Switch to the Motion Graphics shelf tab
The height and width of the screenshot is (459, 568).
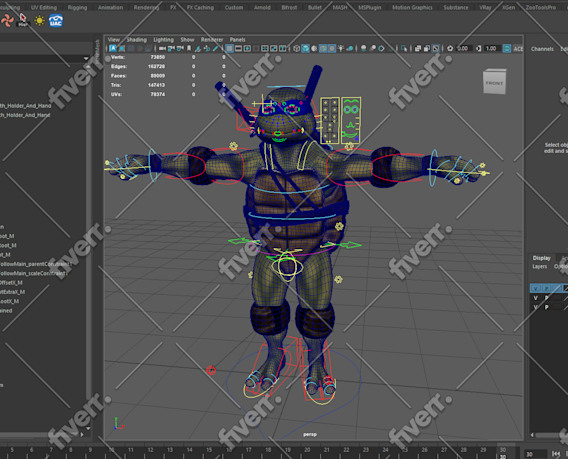point(412,7)
